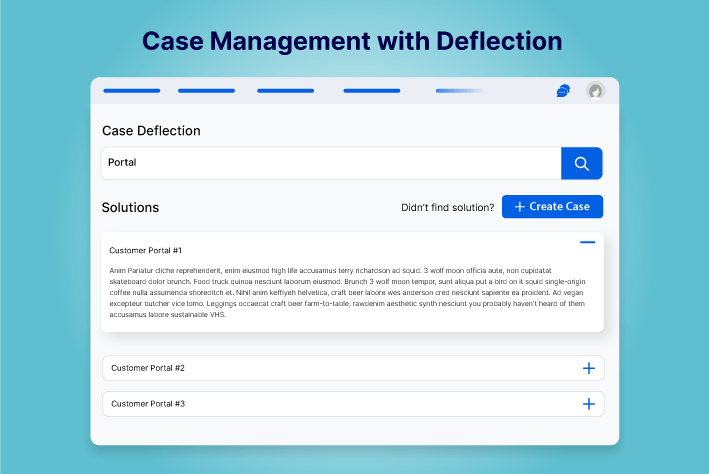Expand Customer Portal #2 with the plus icon

coord(588,368)
